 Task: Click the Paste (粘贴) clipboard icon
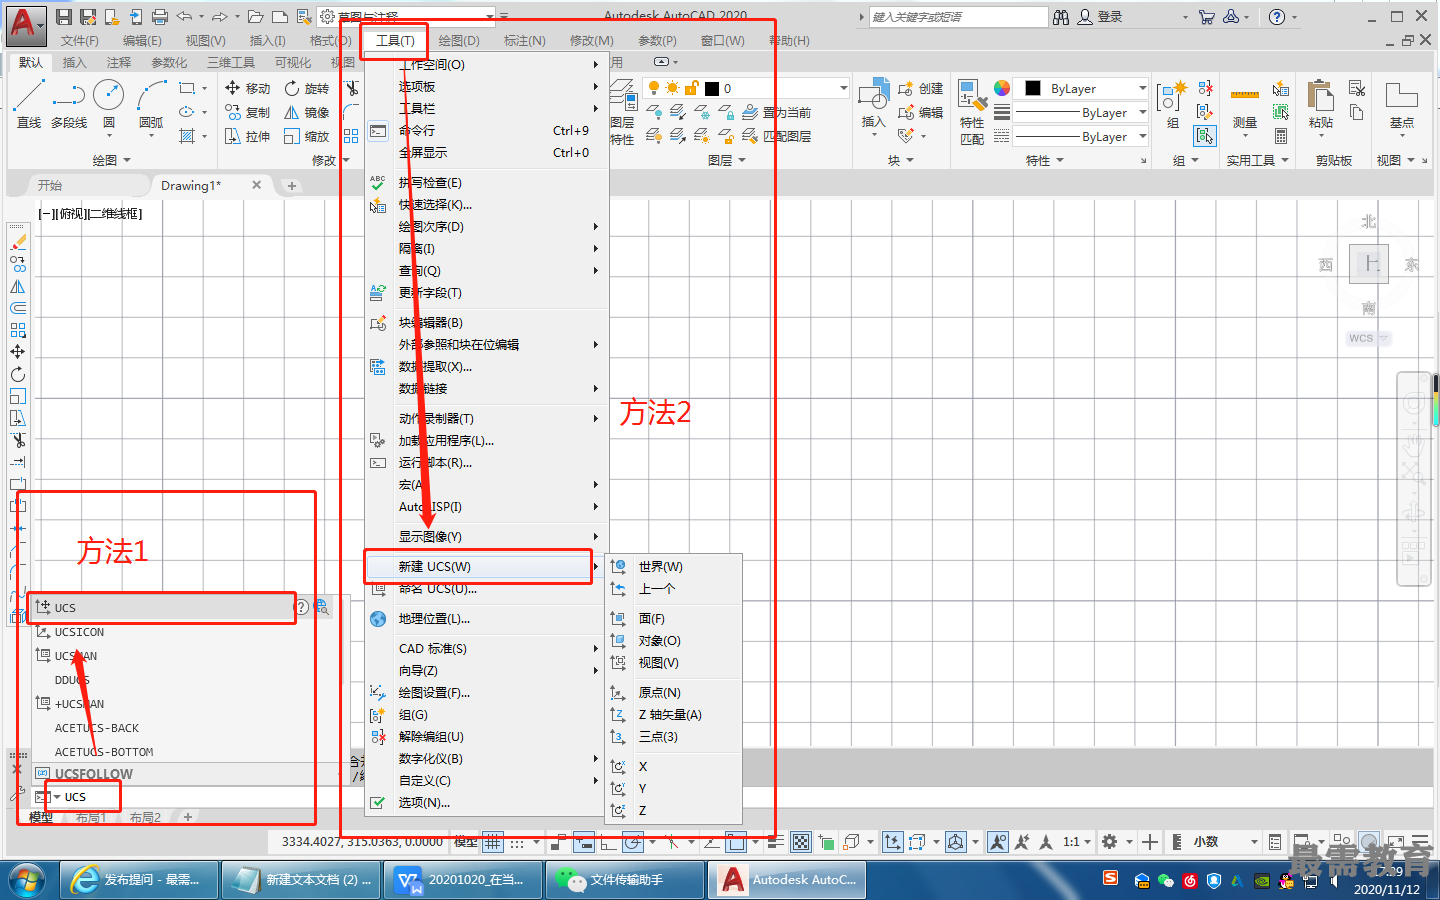pos(1320,96)
